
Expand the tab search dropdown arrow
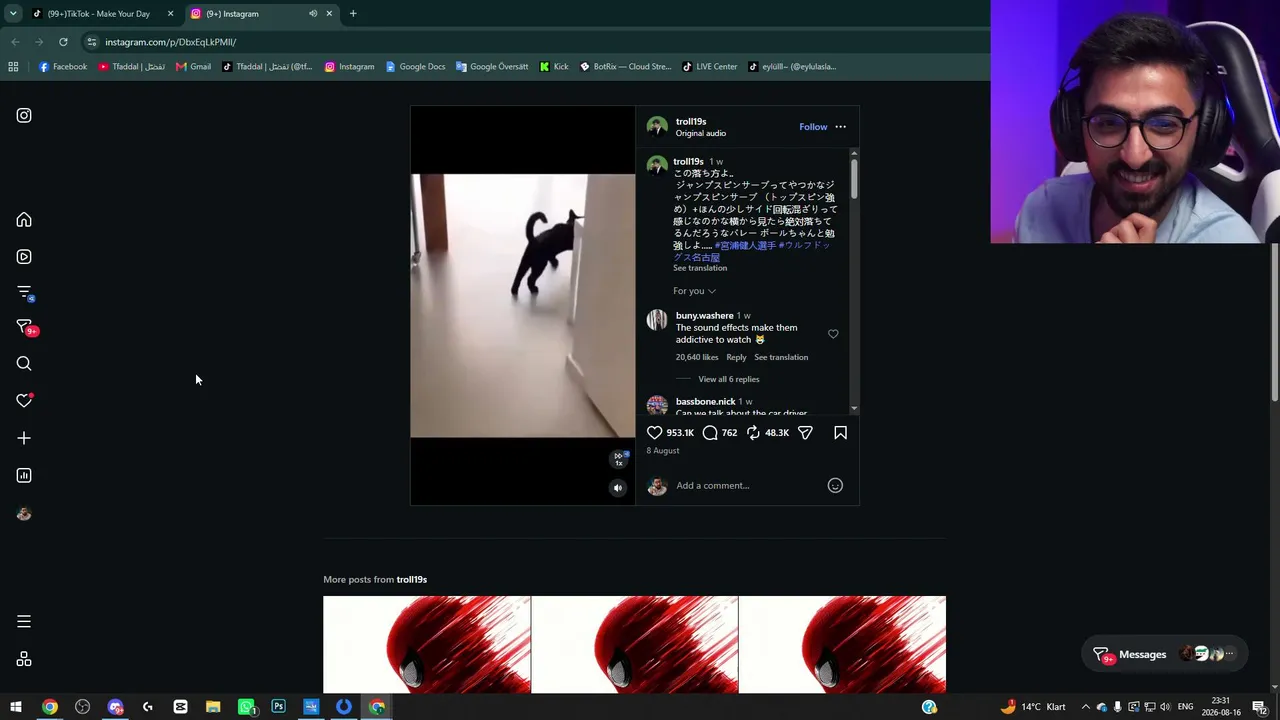pos(13,14)
